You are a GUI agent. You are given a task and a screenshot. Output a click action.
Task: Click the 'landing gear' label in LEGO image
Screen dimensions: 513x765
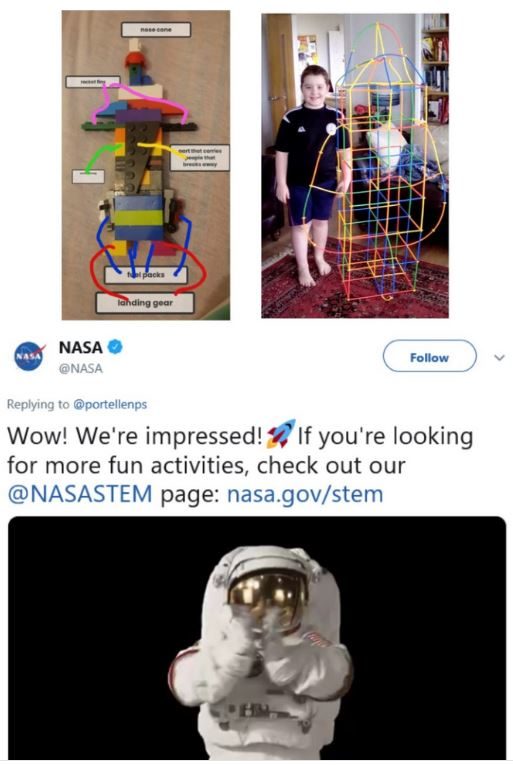145,303
